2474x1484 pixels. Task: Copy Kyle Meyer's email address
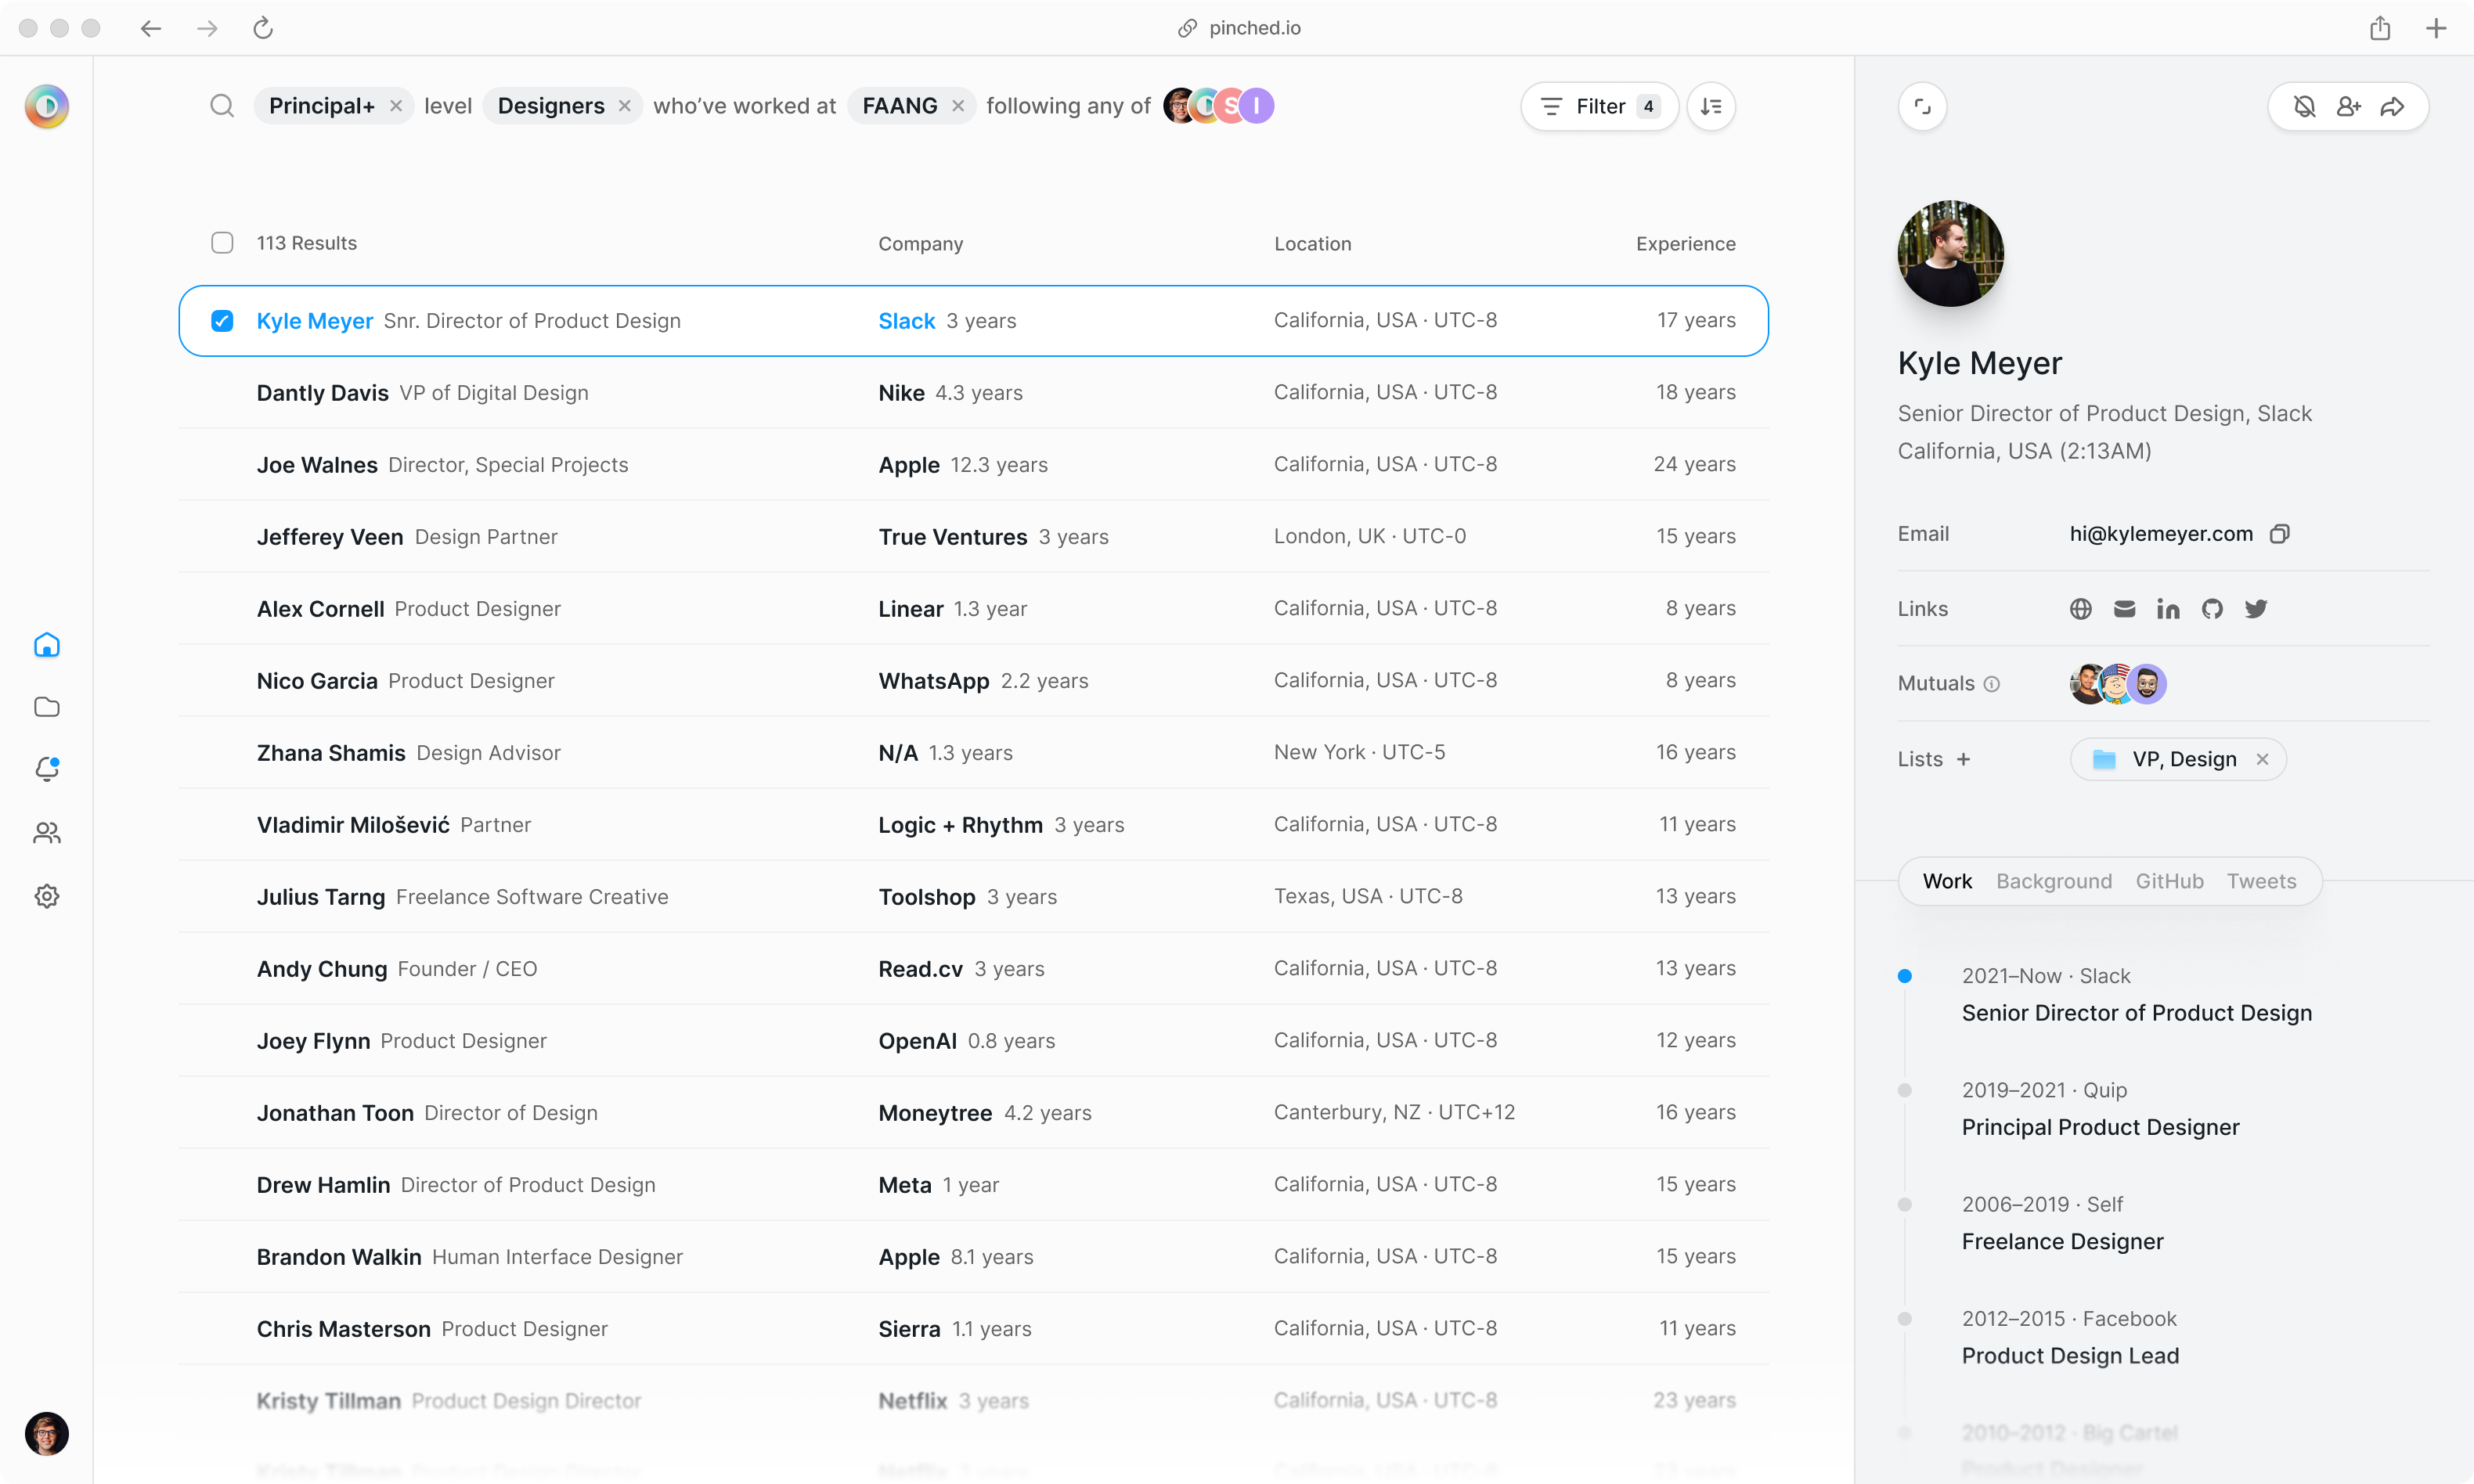pos(2279,533)
